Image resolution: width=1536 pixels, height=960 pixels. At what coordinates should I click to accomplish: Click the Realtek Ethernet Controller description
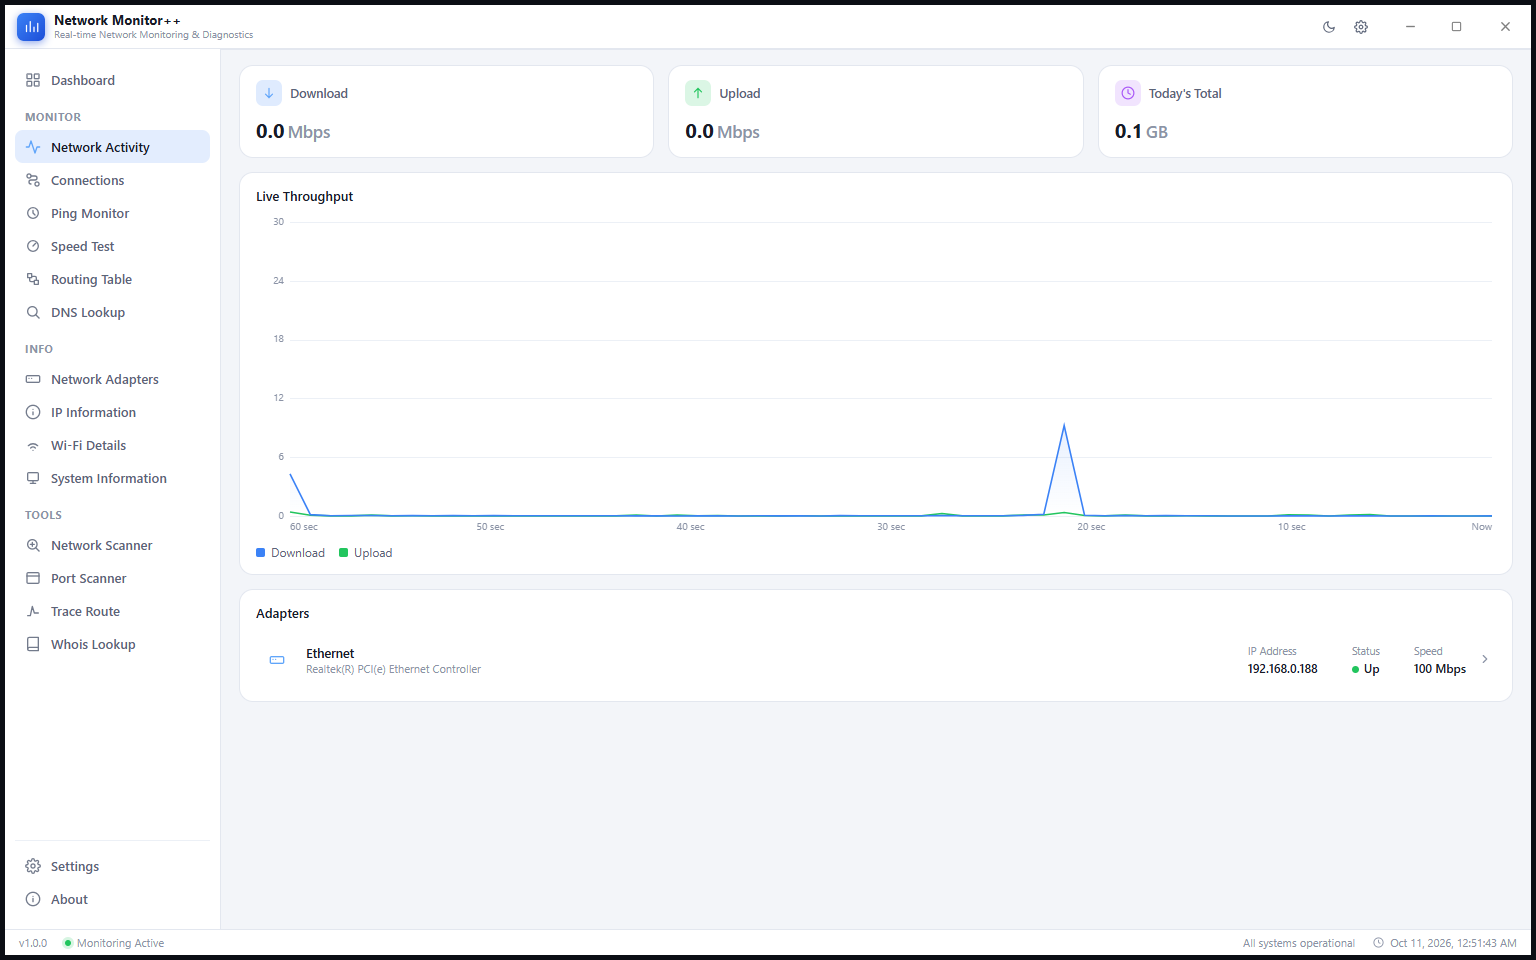point(393,670)
